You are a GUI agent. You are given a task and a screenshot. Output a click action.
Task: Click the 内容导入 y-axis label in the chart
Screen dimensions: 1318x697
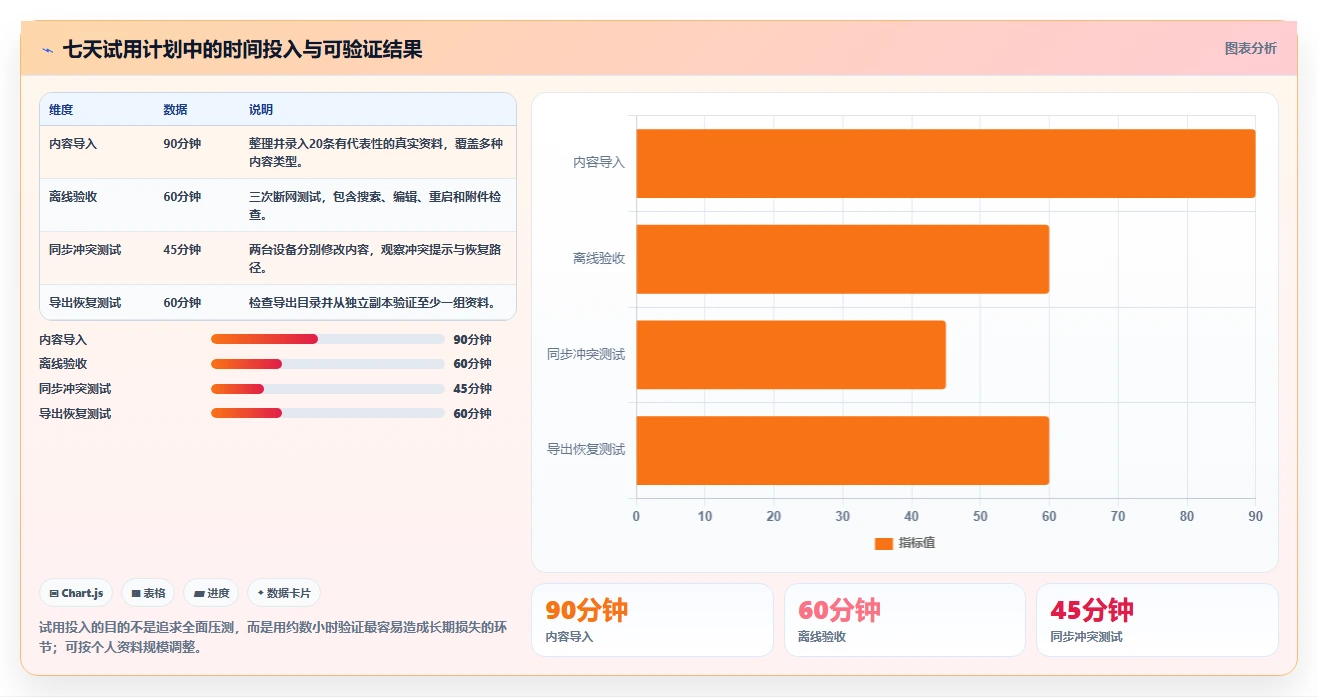coord(599,162)
